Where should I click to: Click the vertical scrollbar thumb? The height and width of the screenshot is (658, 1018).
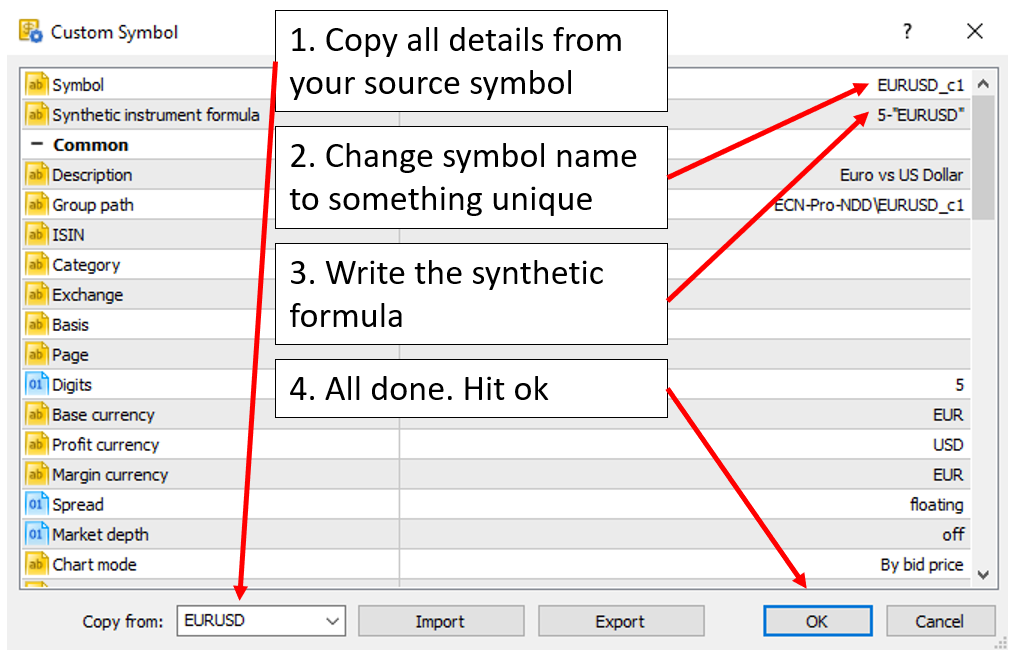(983, 158)
